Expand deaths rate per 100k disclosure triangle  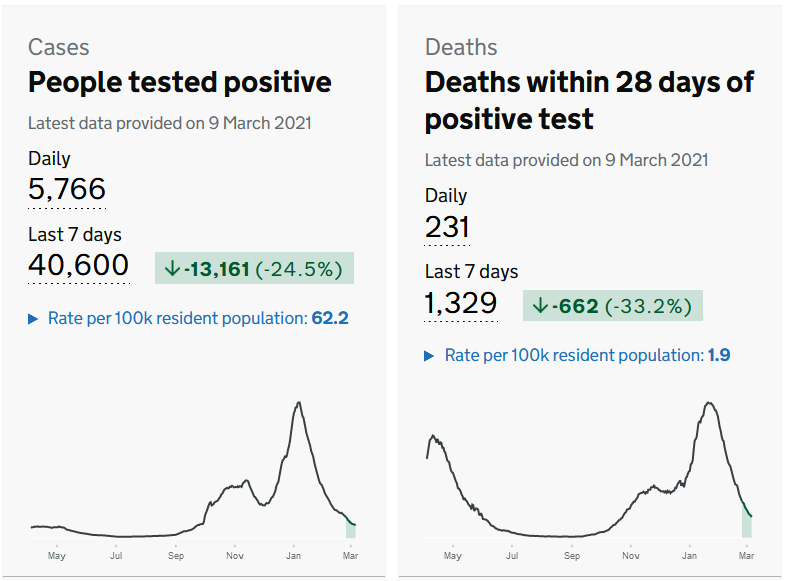[x=430, y=355]
